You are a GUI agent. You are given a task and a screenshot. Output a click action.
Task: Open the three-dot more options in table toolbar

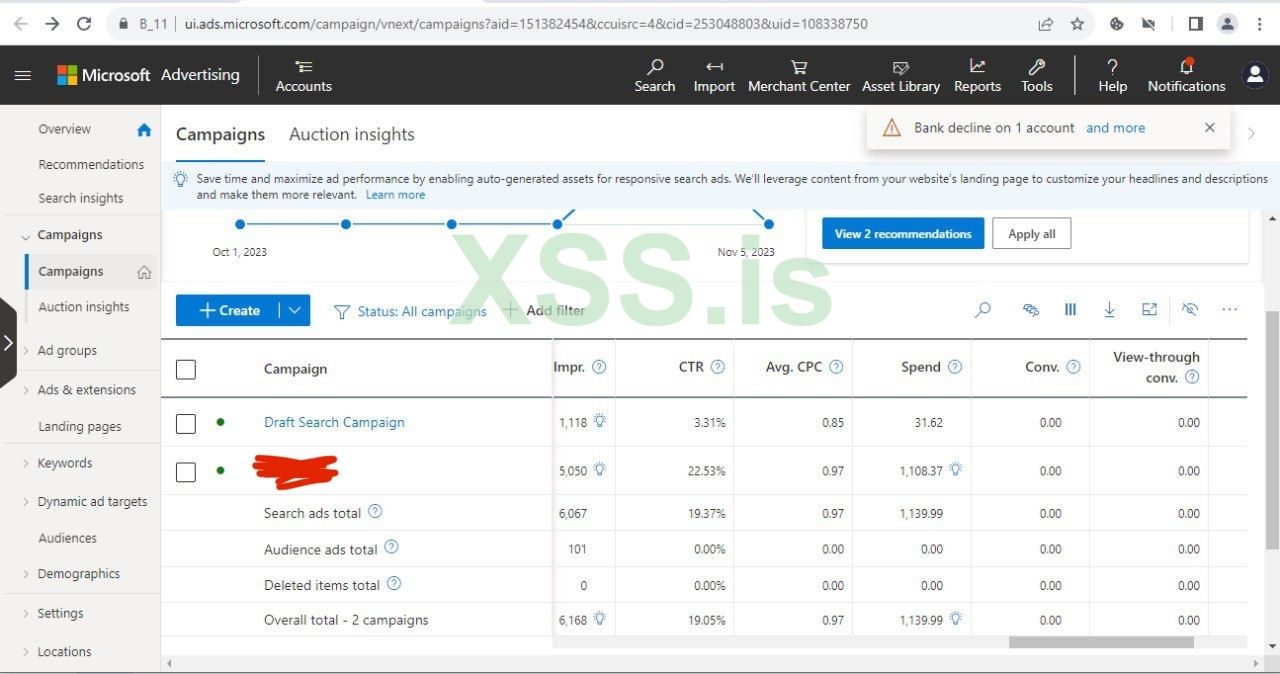(1230, 310)
